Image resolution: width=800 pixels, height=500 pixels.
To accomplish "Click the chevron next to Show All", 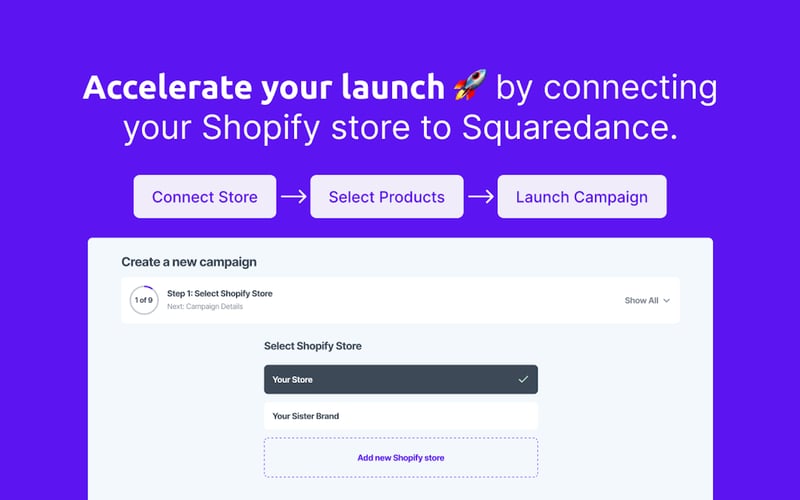I will 666,301.
